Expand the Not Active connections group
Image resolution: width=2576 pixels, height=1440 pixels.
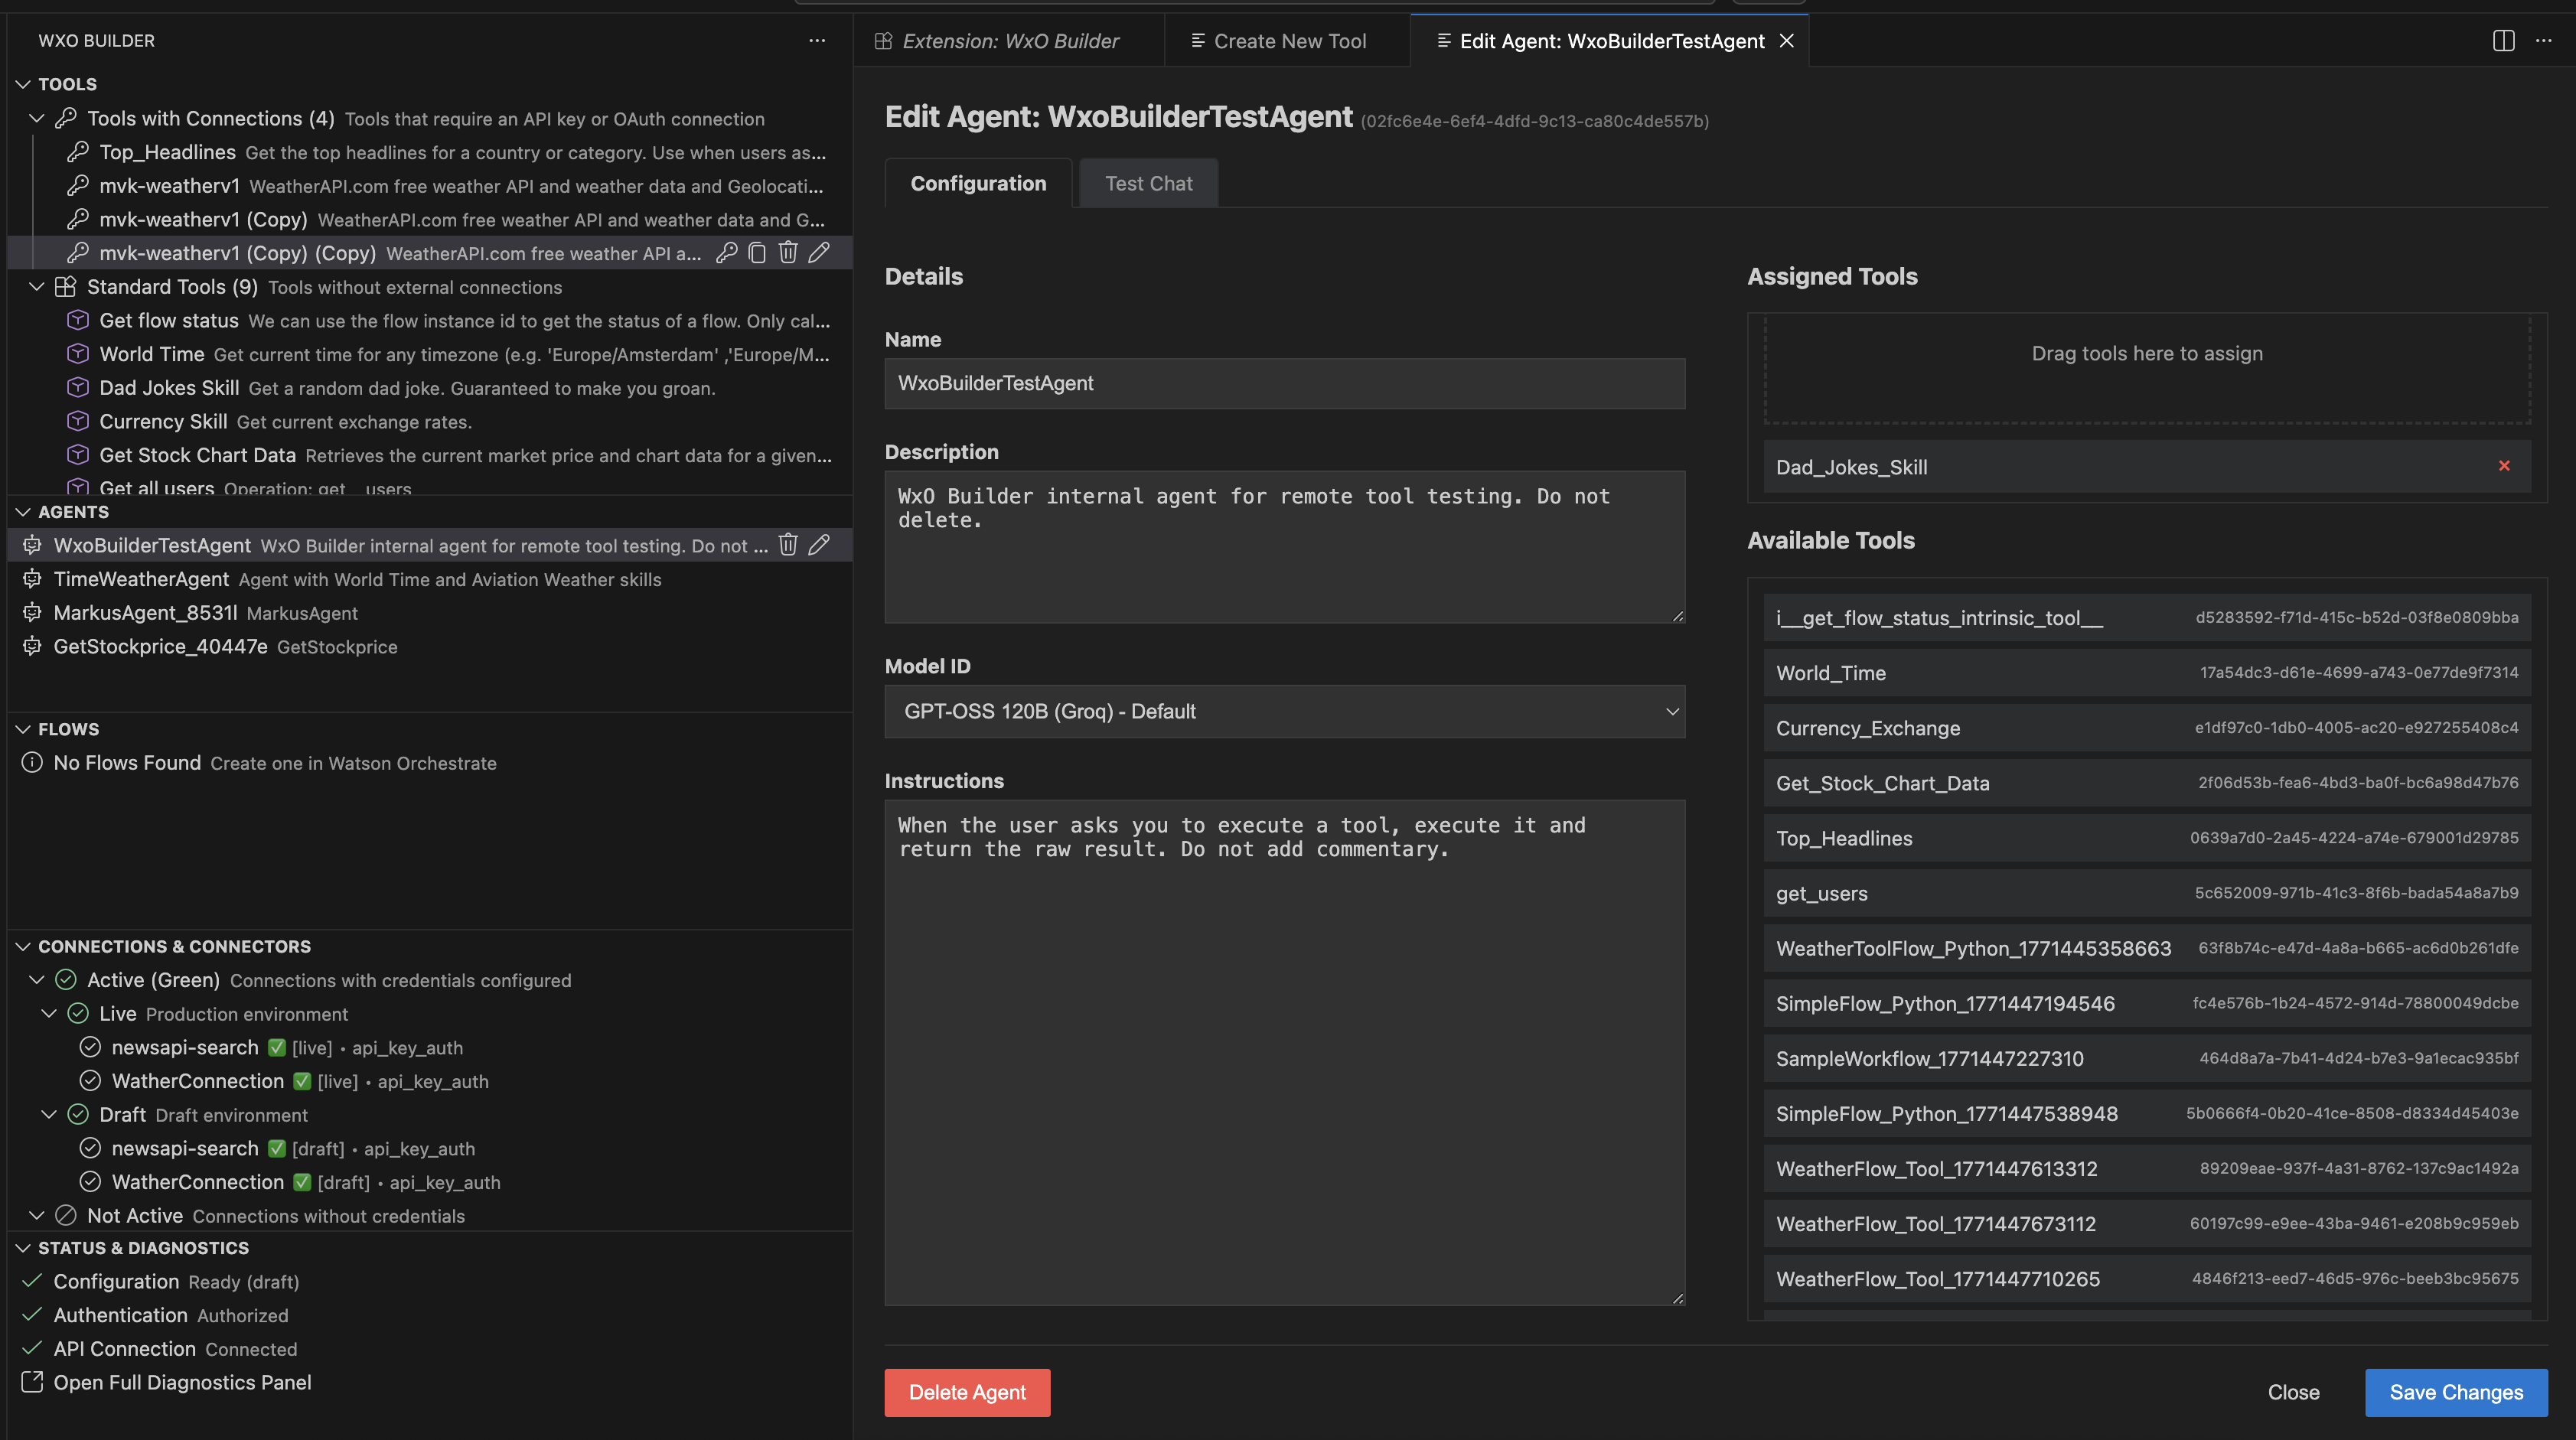click(37, 1215)
